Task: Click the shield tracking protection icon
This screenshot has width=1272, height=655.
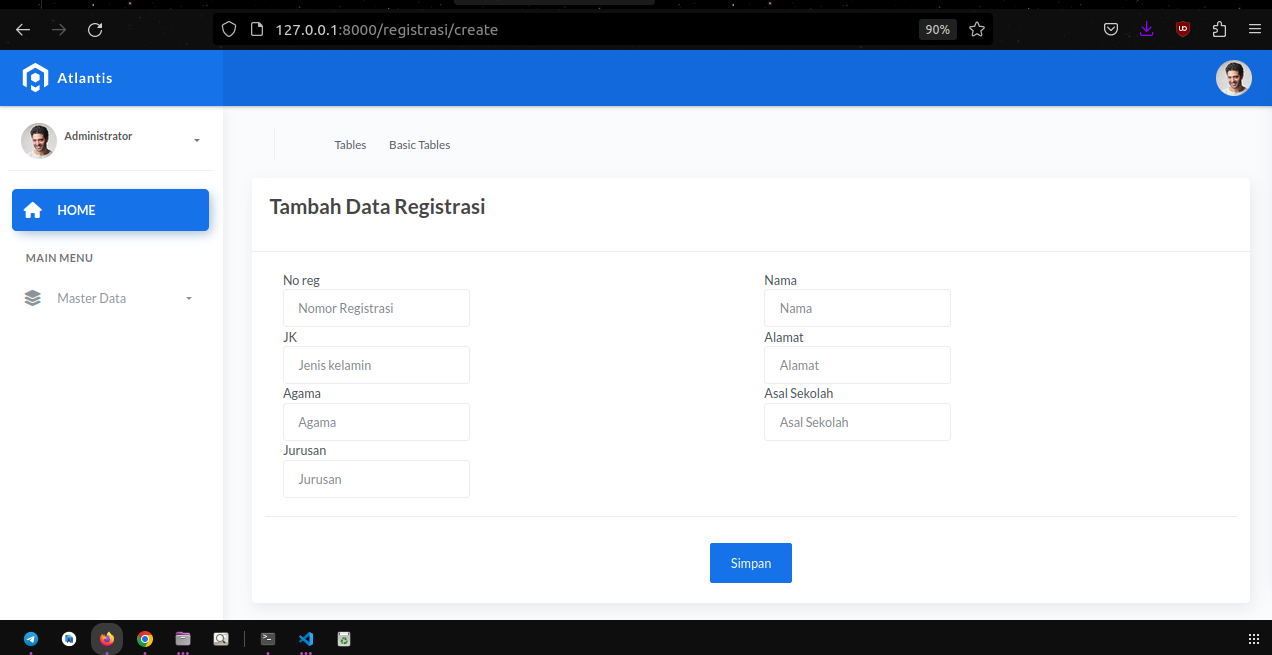Action: (x=229, y=29)
